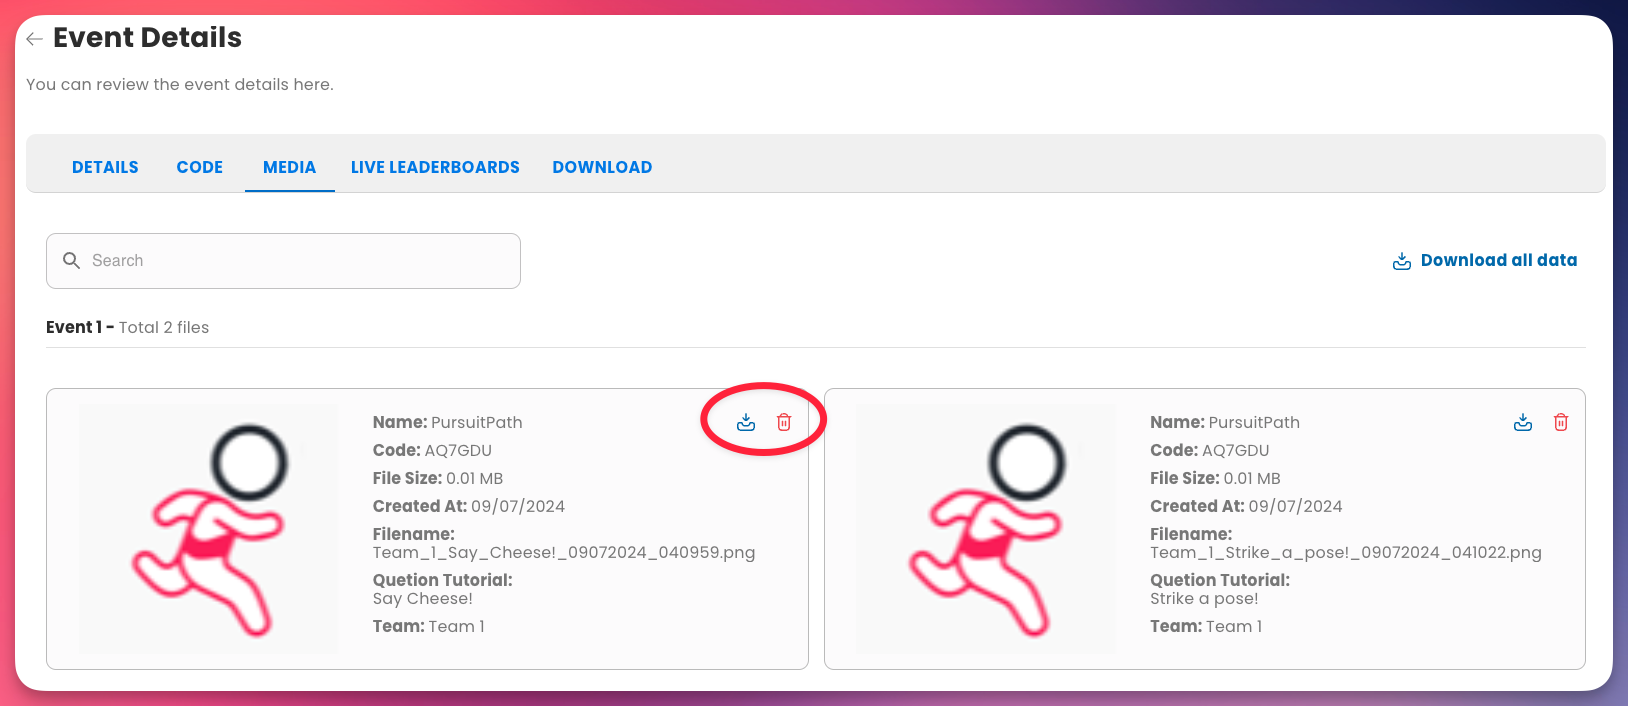Open the DOWNLOAD tab
Screen dimensions: 1628x706
602,167
